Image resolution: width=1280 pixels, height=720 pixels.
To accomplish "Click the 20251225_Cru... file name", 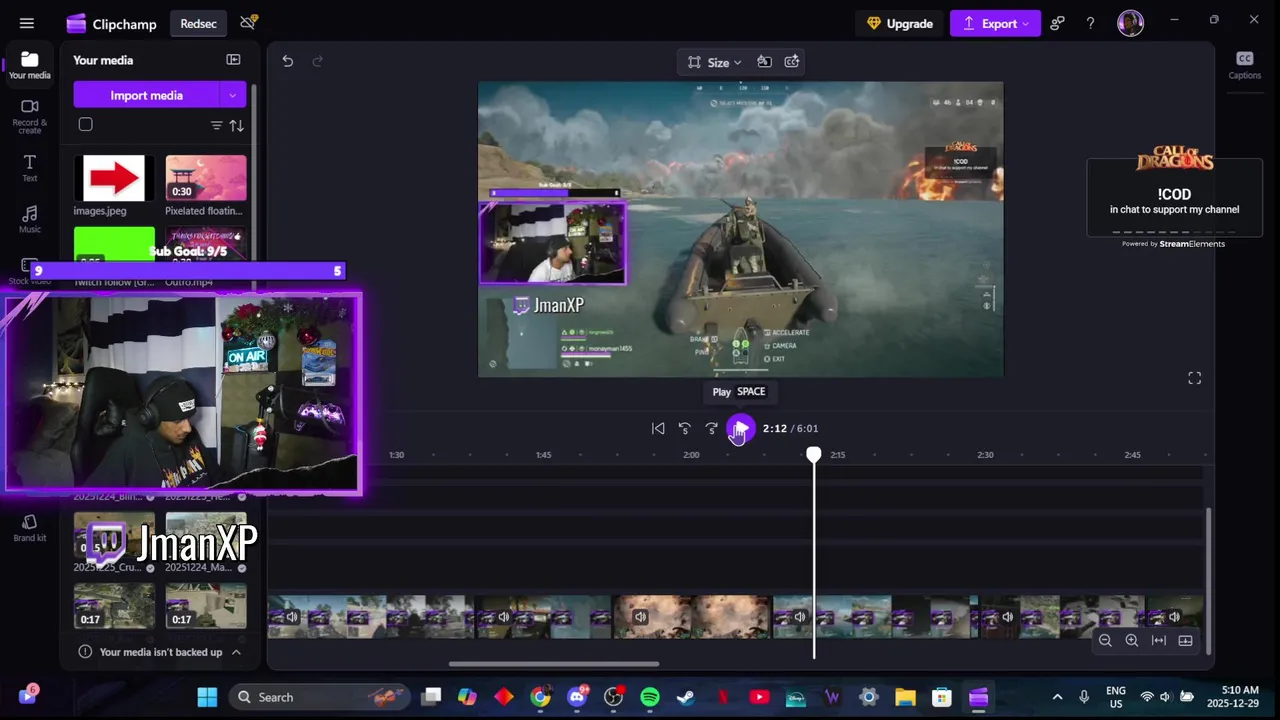I will point(108,567).
